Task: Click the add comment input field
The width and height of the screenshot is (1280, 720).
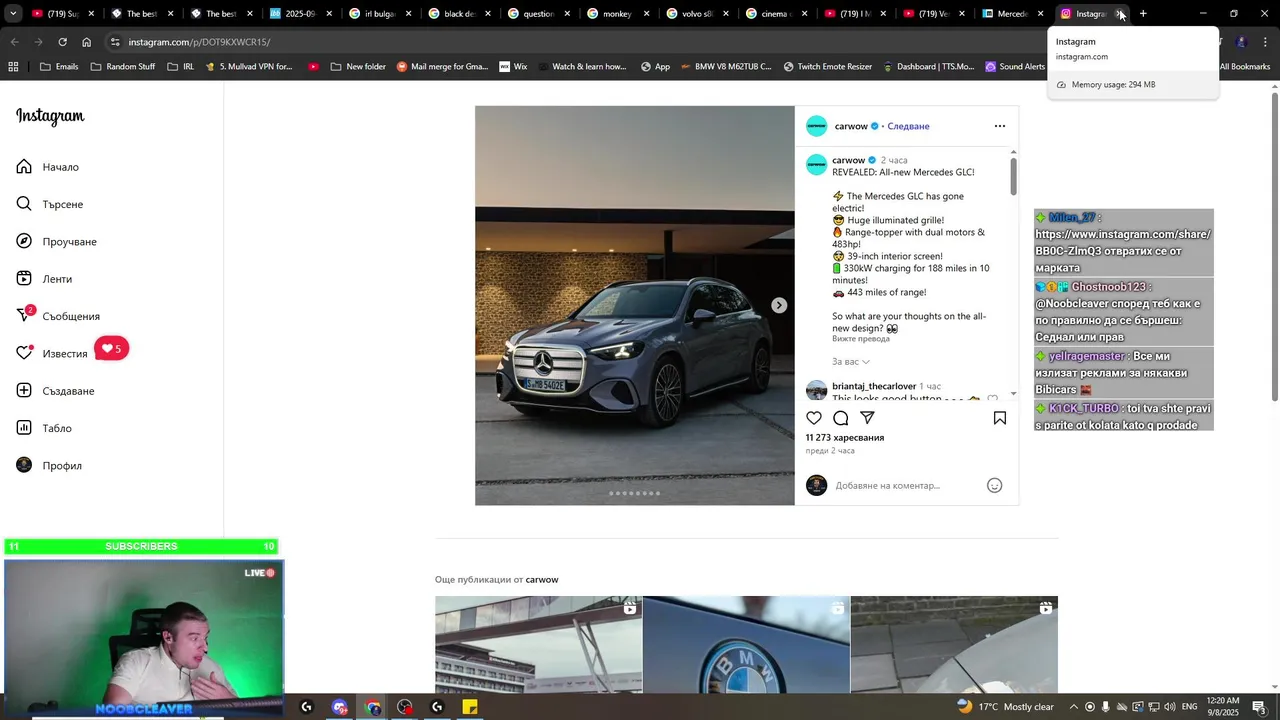Action: [905, 485]
